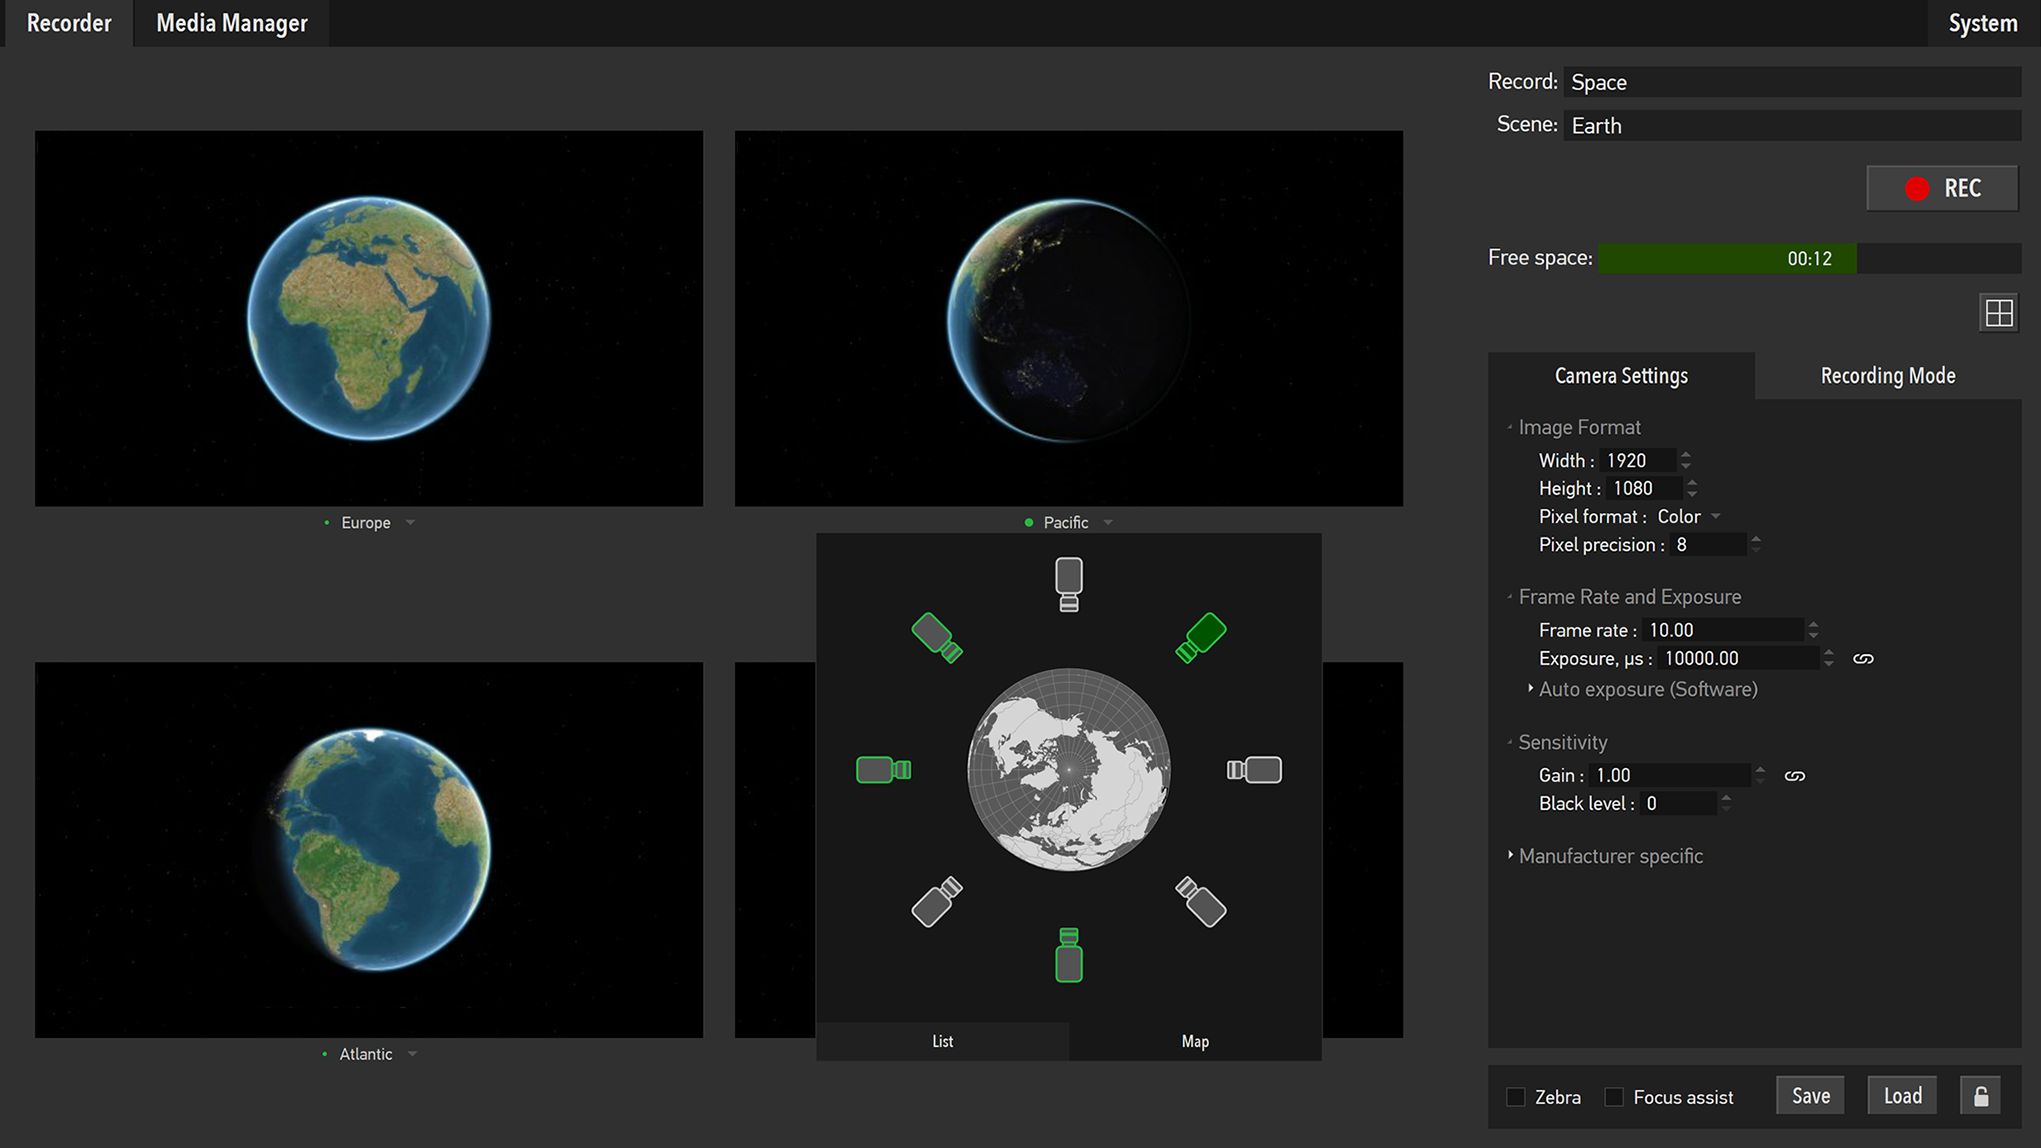
Task: Expand the Manufacturer specific section
Action: (1610, 856)
